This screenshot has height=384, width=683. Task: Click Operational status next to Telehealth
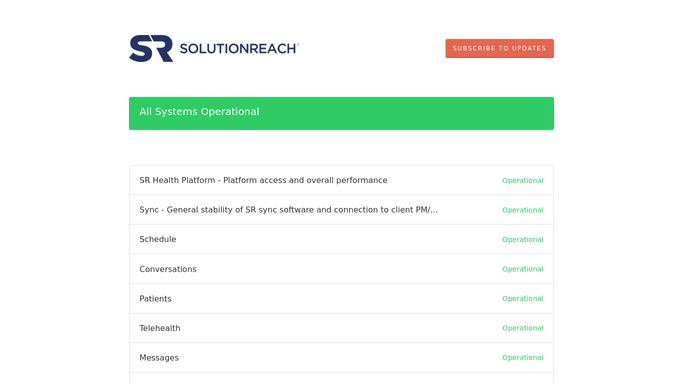[522, 328]
